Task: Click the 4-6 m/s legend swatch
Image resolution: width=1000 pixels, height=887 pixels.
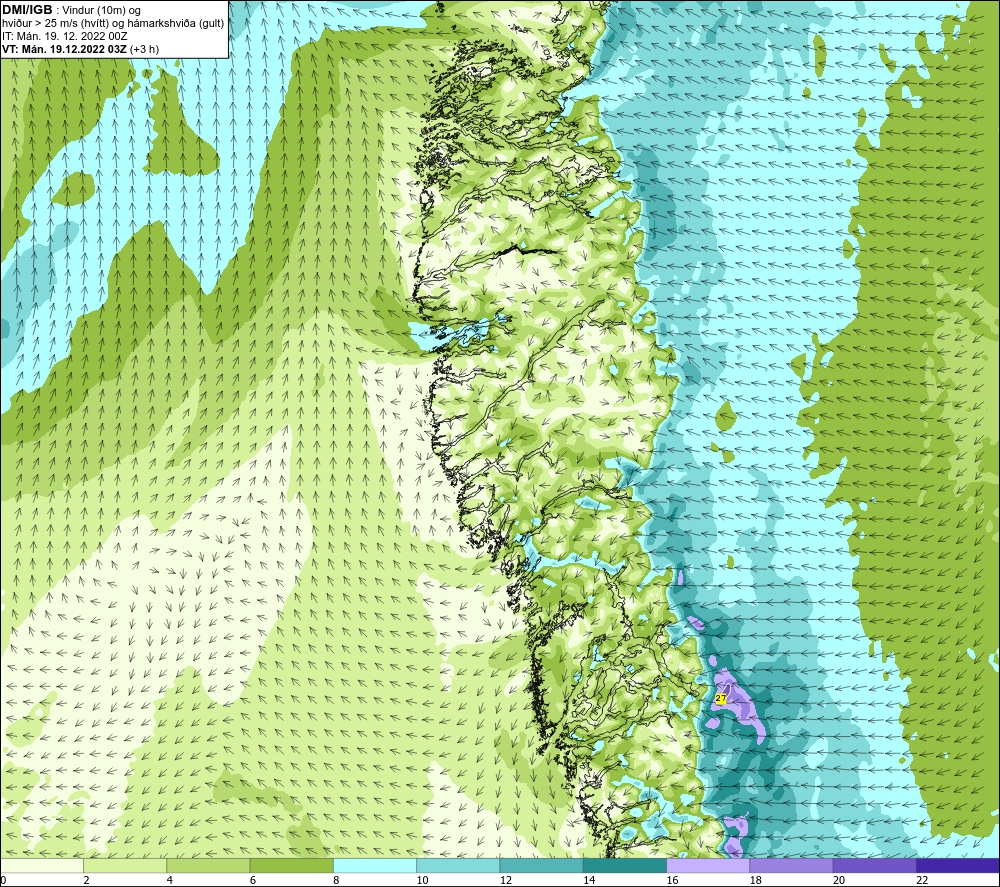Action: [208, 865]
